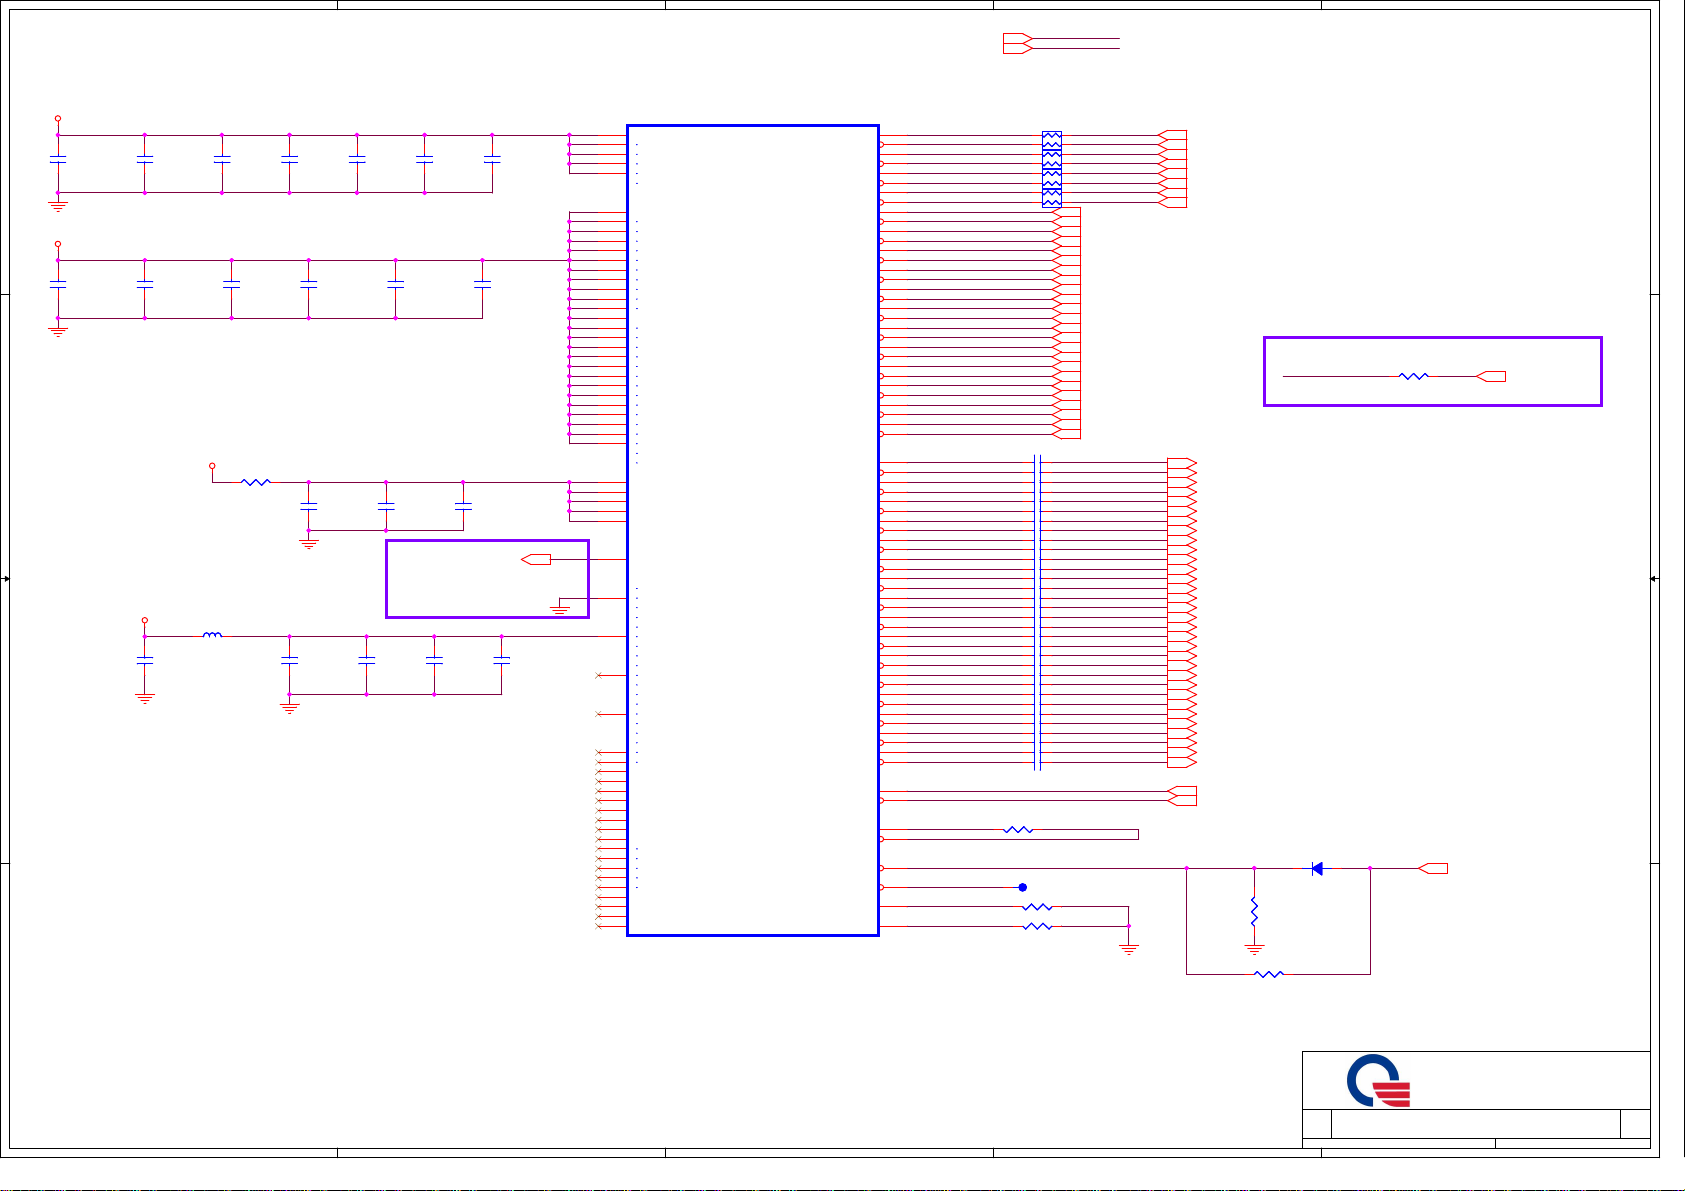Select the large blue IC component body
This screenshot has height=1191, width=1685.
point(753,530)
